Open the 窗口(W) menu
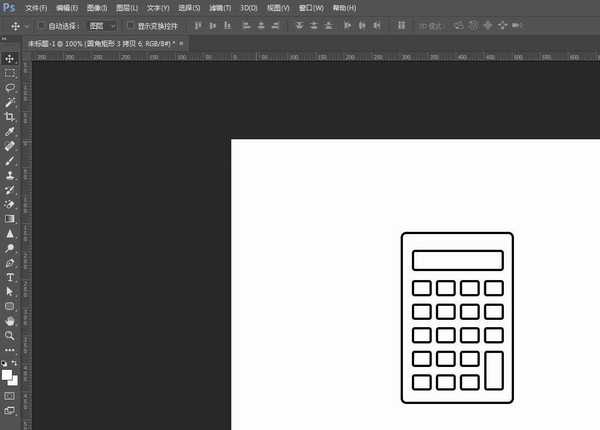The width and height of the screenshot is (600, 430). (x=311, y=8)
